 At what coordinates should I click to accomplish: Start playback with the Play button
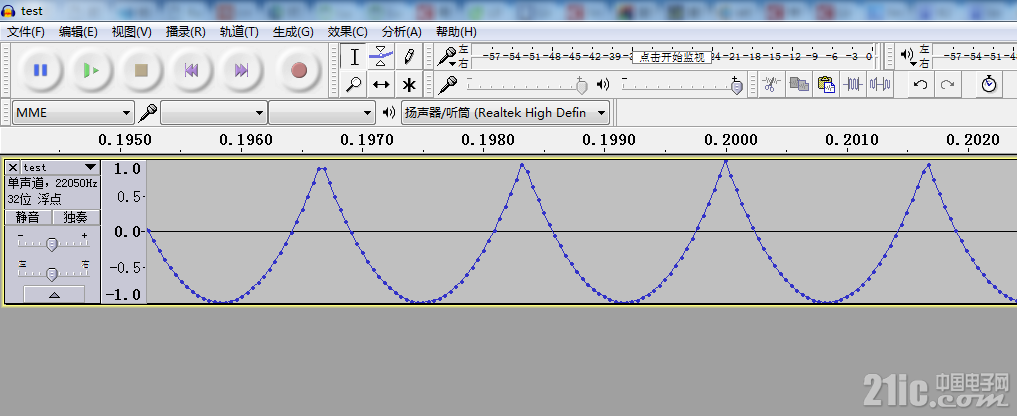coord(91,70)
